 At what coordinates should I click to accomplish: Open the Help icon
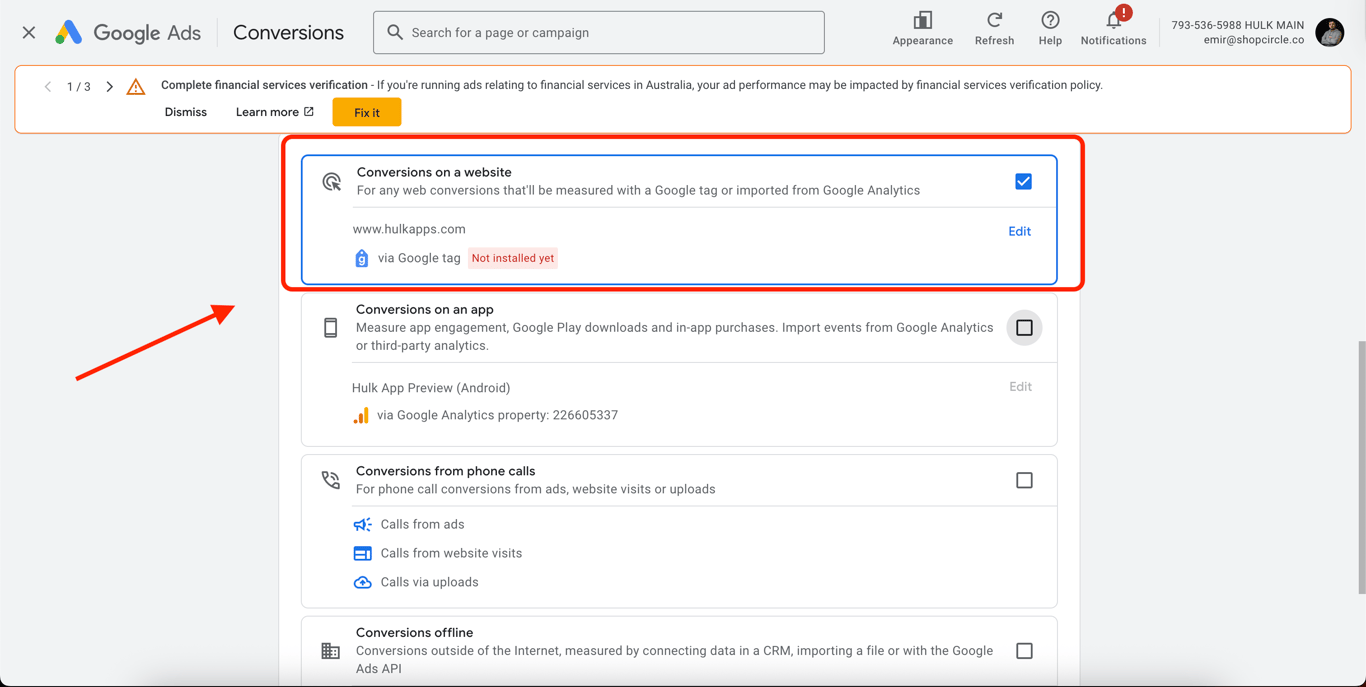(x=1050, y=21)
